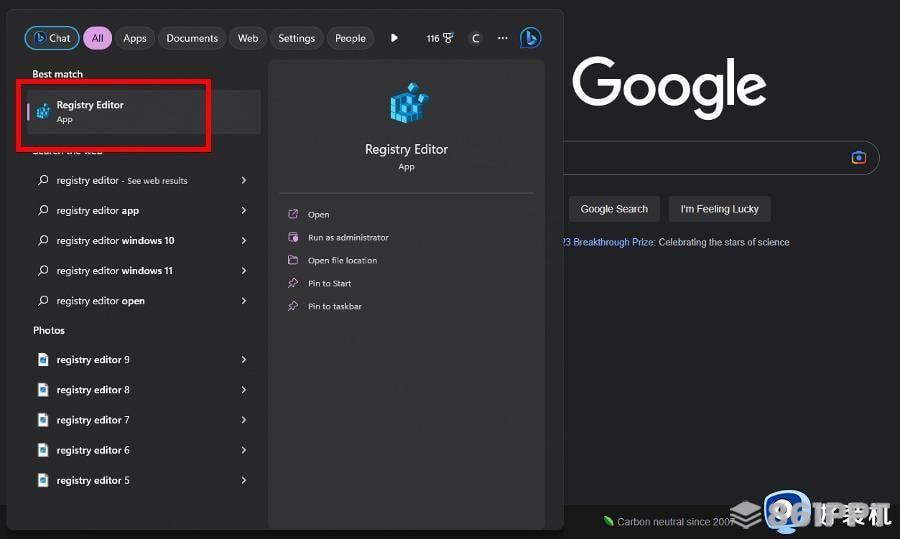The image size is (900, 539).
Task: Show more filters with the arrow
Action: point(394,38)
